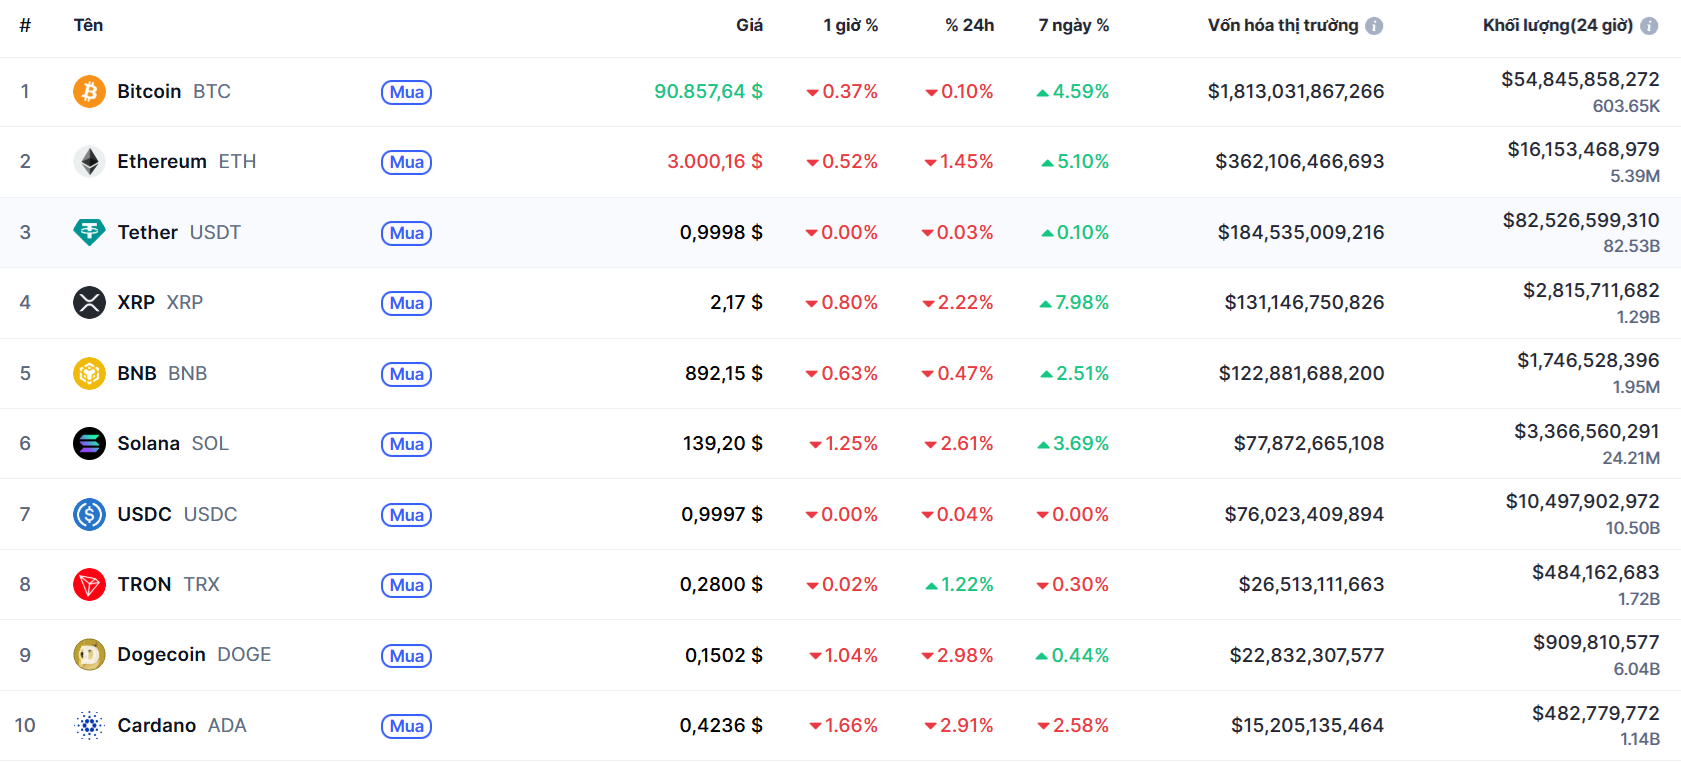Open the Ethereum coin name link
Viewport: 1681px width, 763px height.
coord(162,161)
